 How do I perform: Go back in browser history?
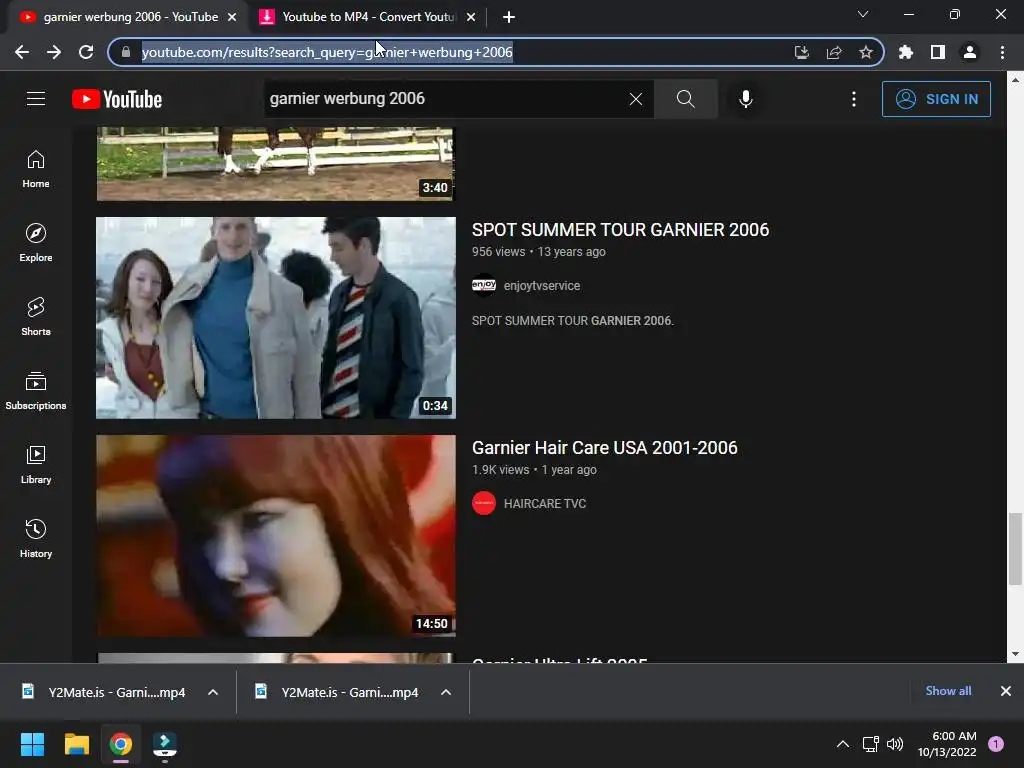point(22,52)
